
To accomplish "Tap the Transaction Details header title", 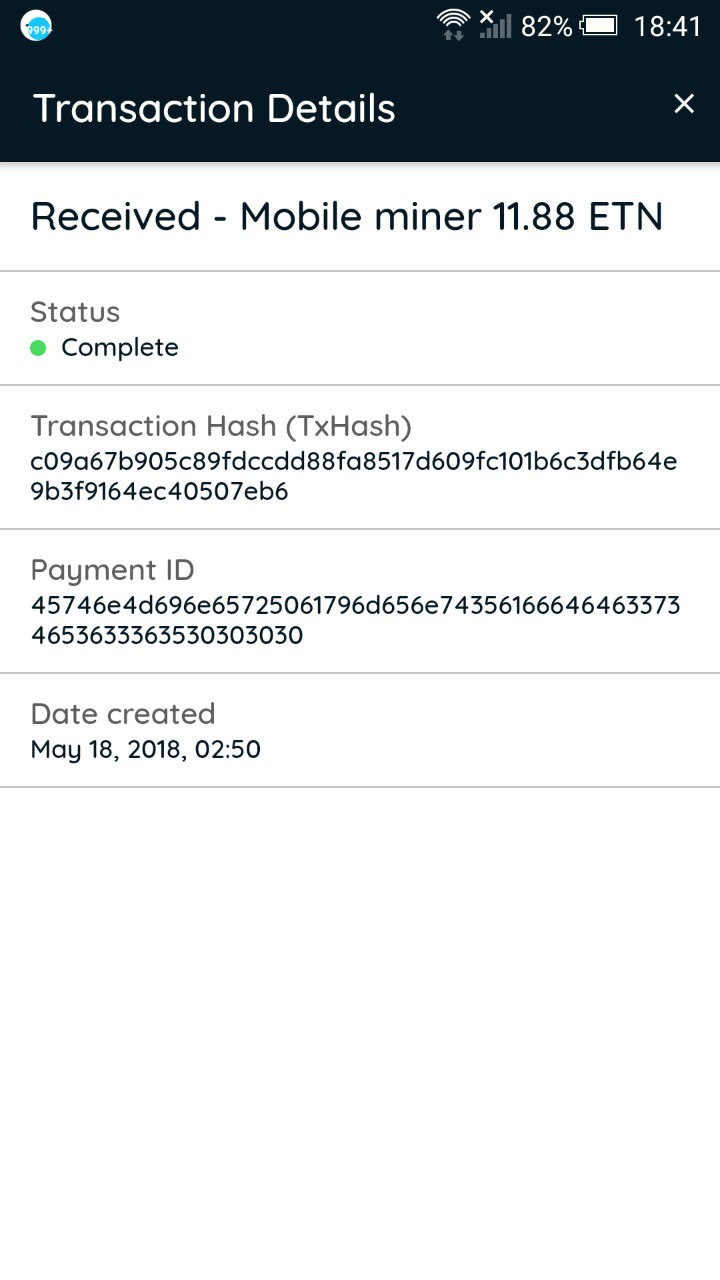I will (214, 108).
